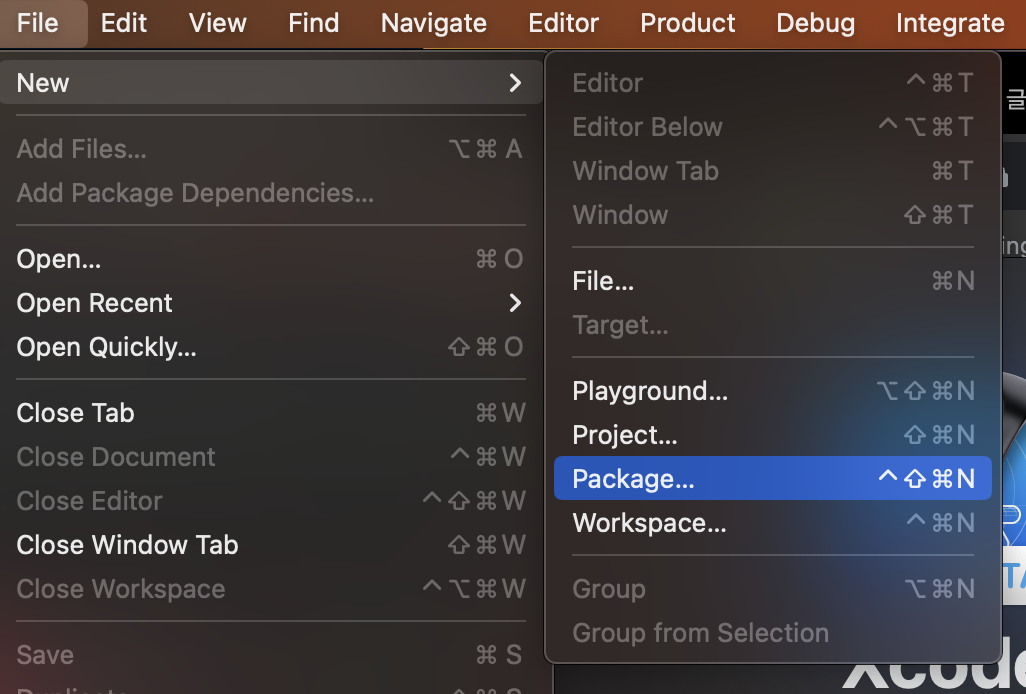Select Open Quickly… menu item
Screen dimensions: 1026x694
pos(107,347)
